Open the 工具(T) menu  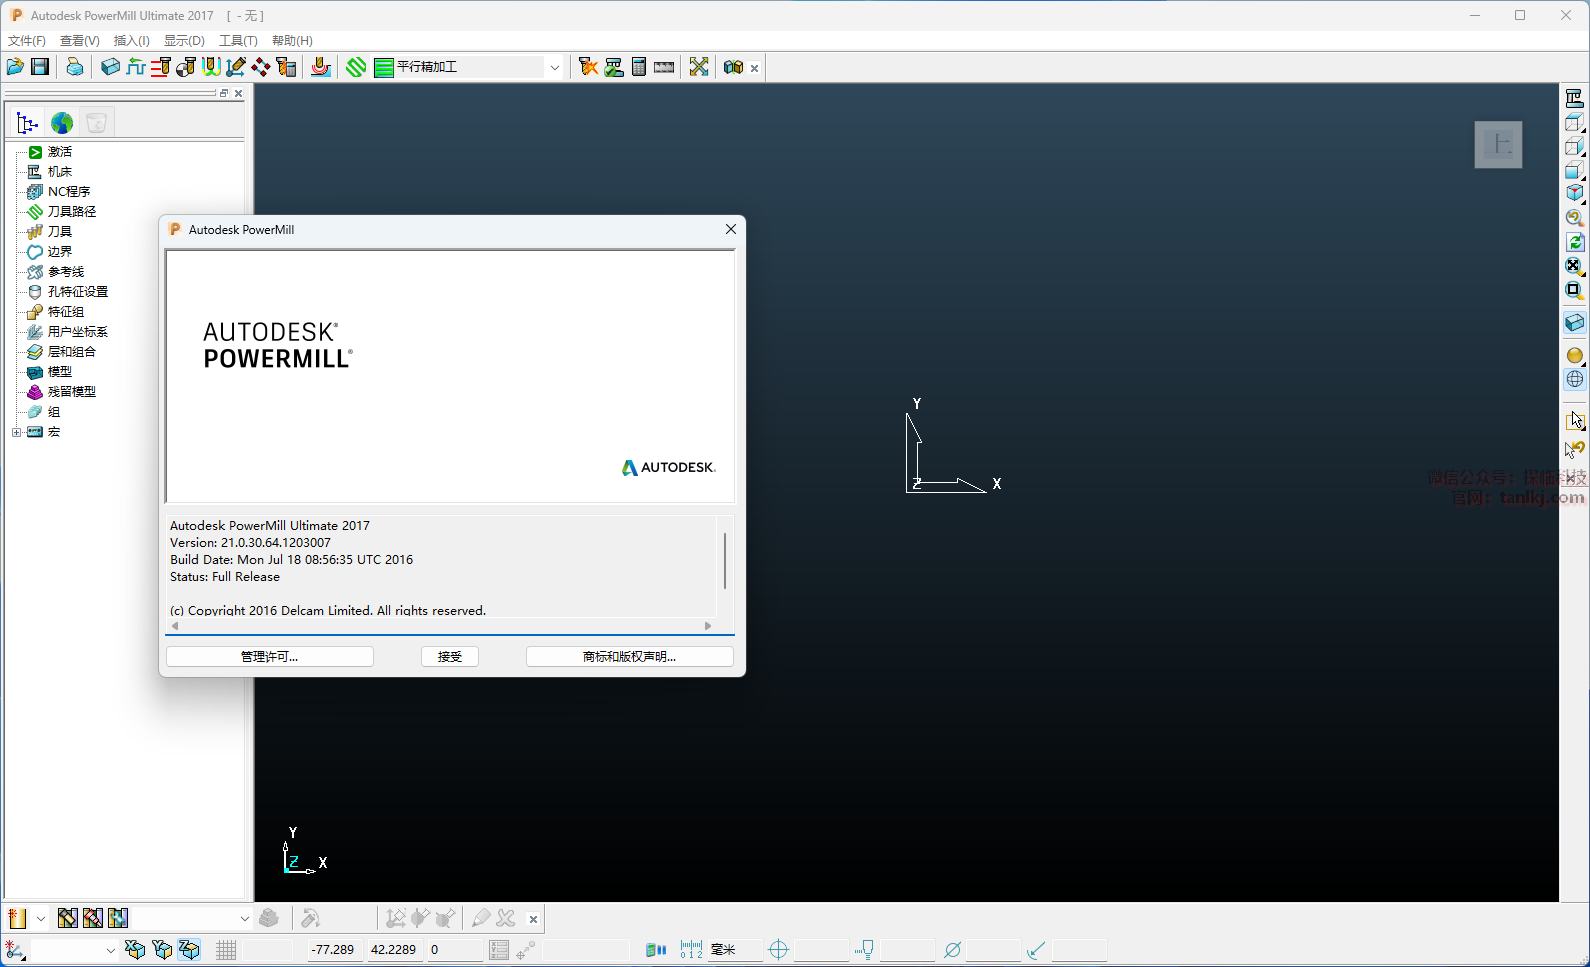238,41
